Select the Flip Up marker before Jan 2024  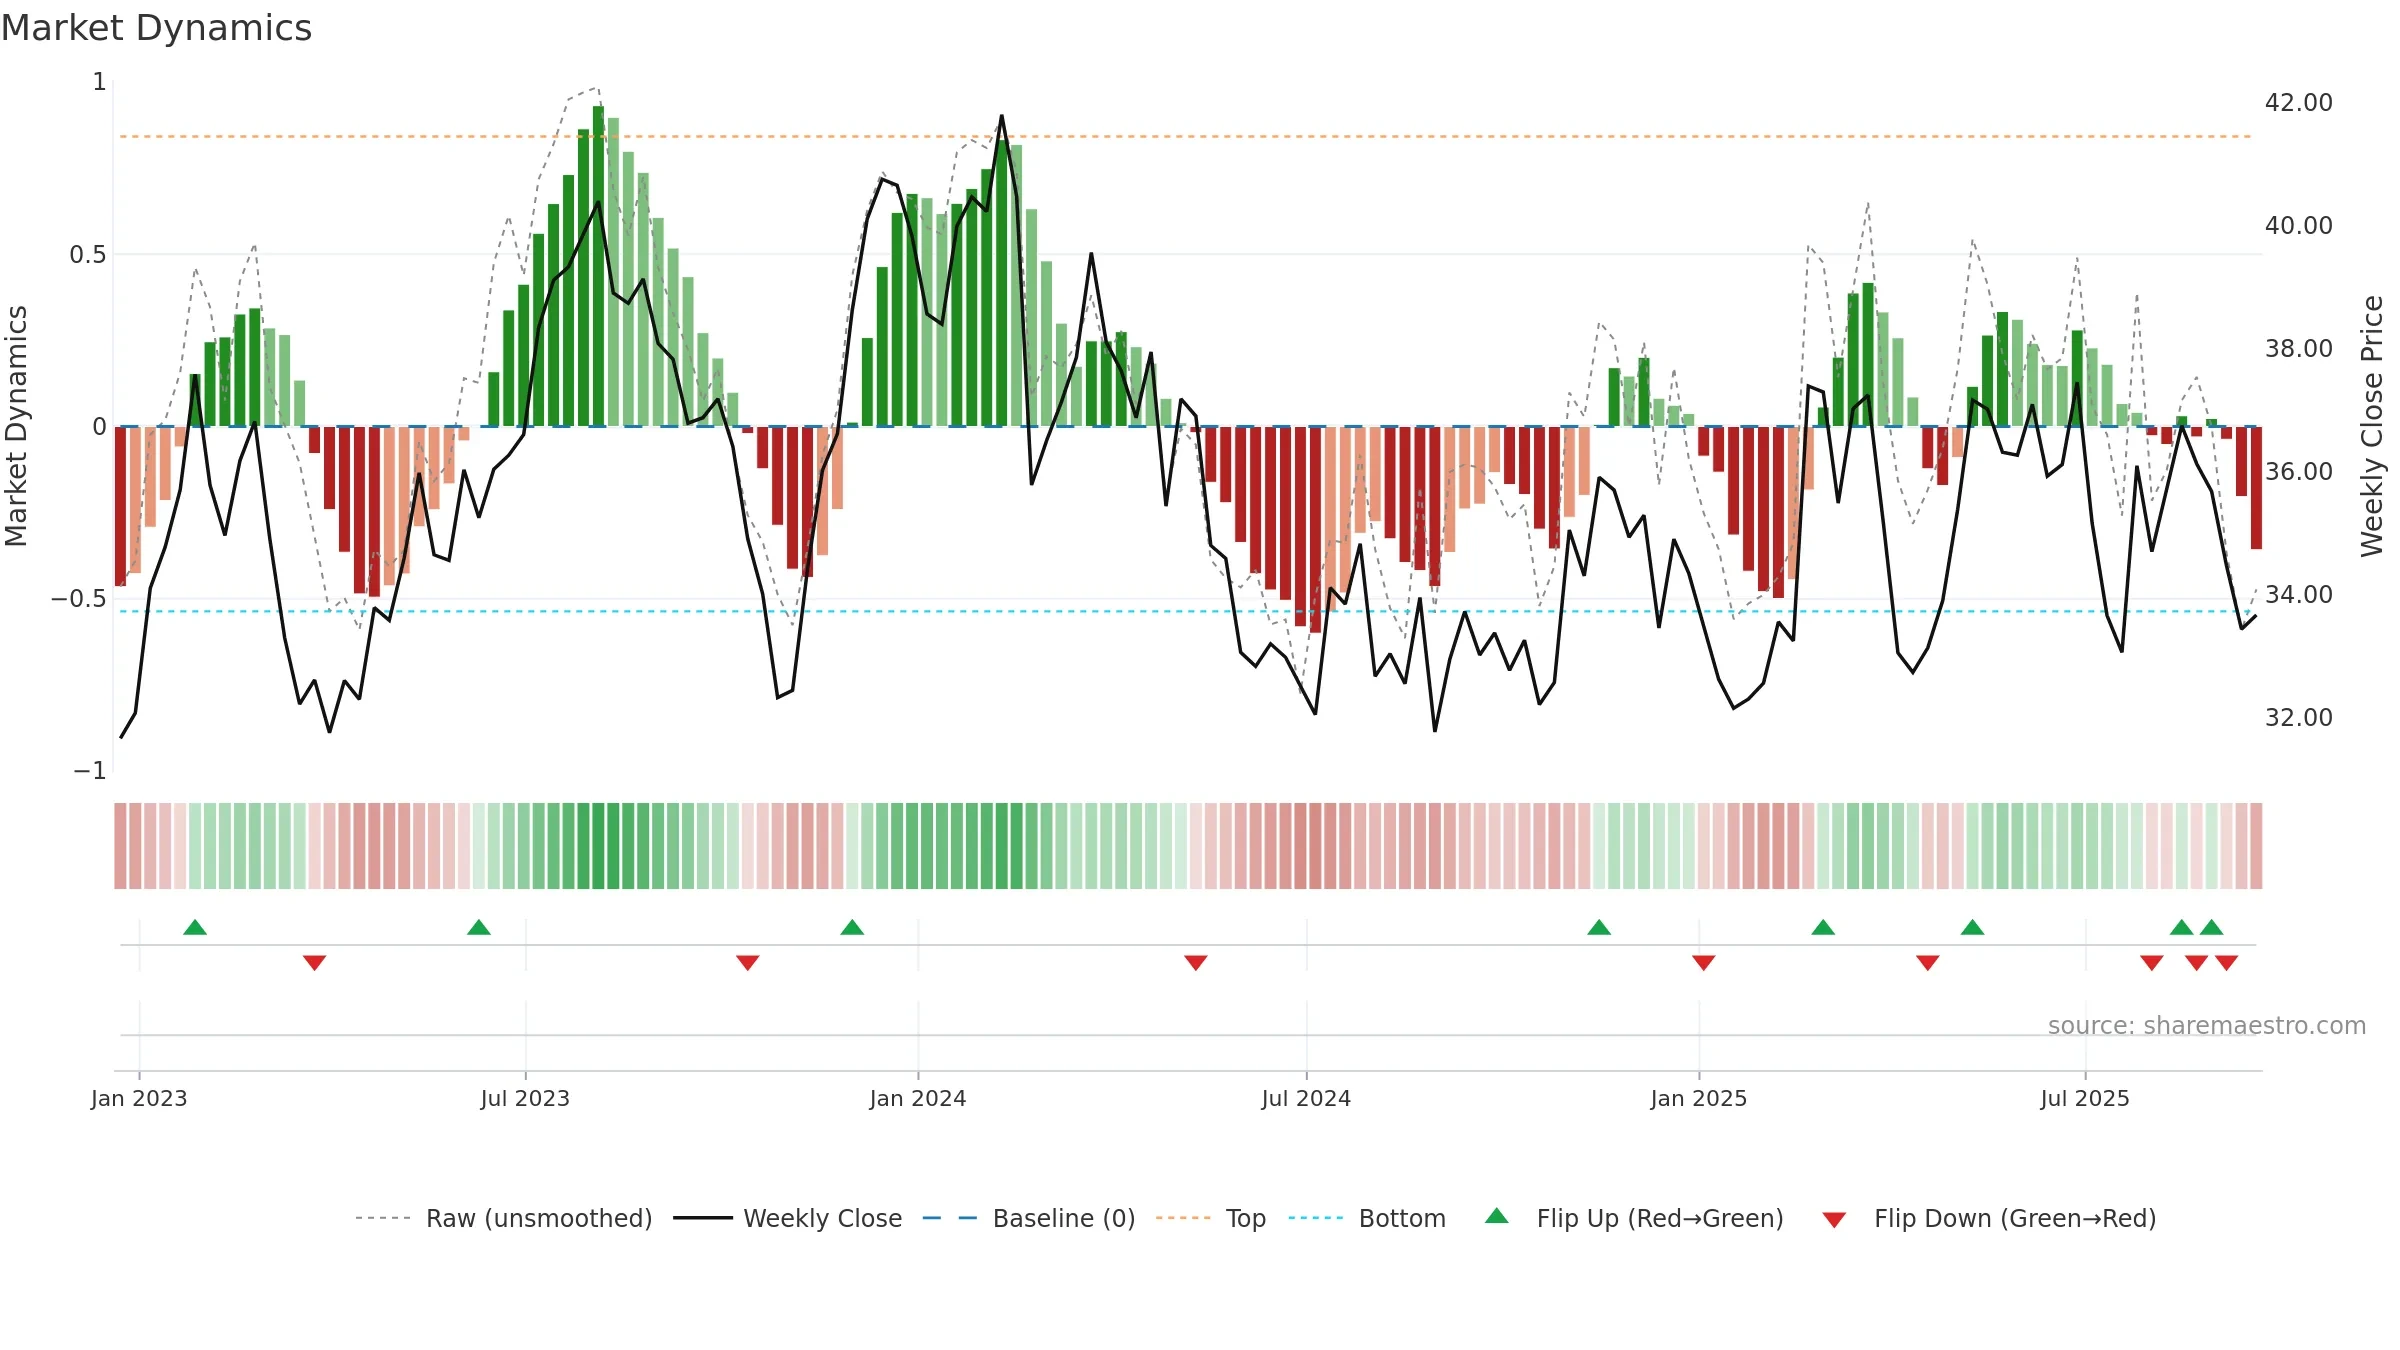click(x=852, y=927)
